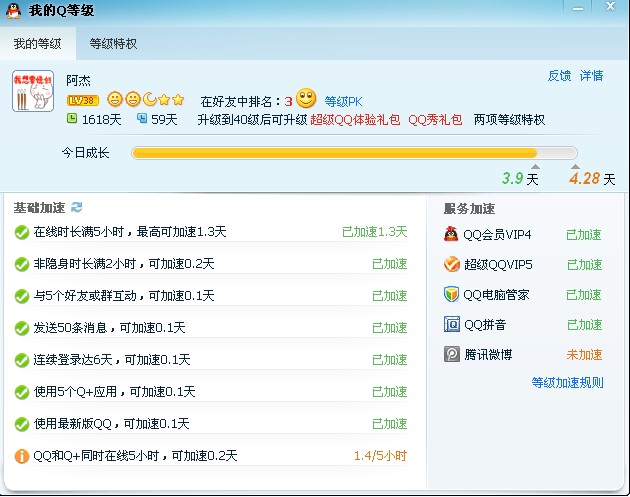Click the green check for 使用5个Q+应用
This screenshot has height=497, width=630.
click(22, 392)
